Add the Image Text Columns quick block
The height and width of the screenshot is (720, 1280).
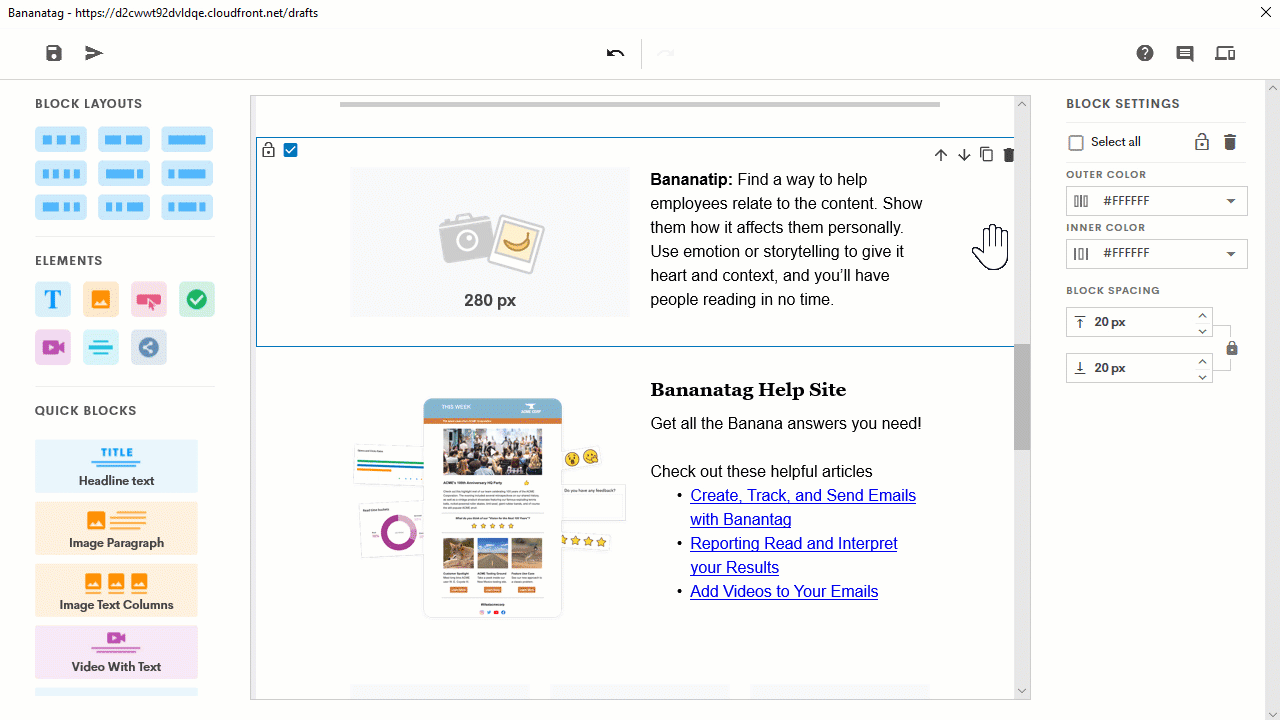point(116,590)
